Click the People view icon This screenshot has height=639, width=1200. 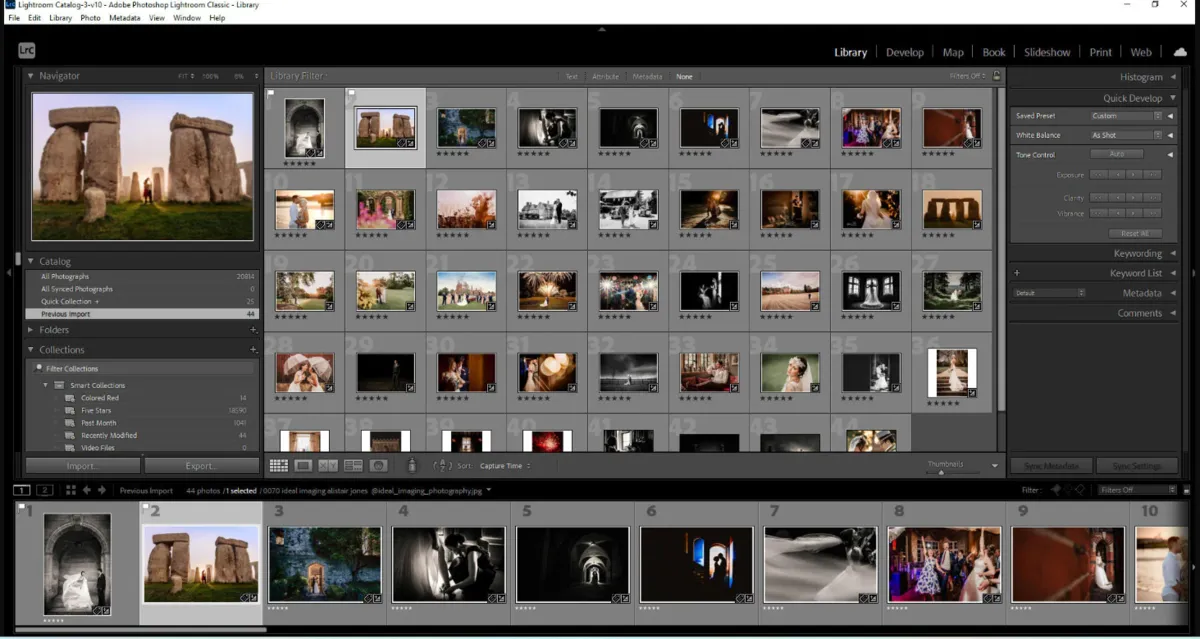coord(377,465)
